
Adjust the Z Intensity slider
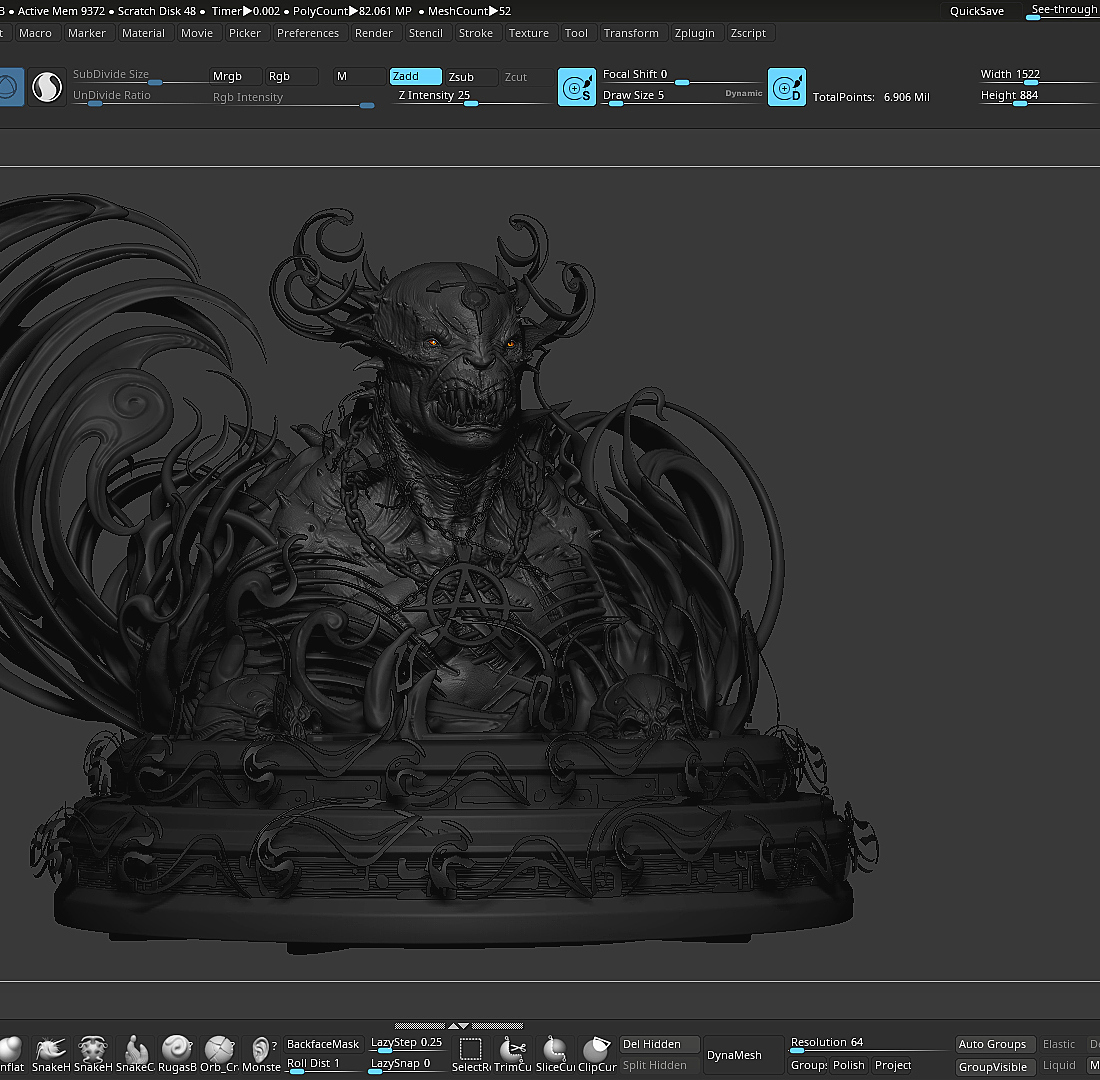tap(471, 97)
